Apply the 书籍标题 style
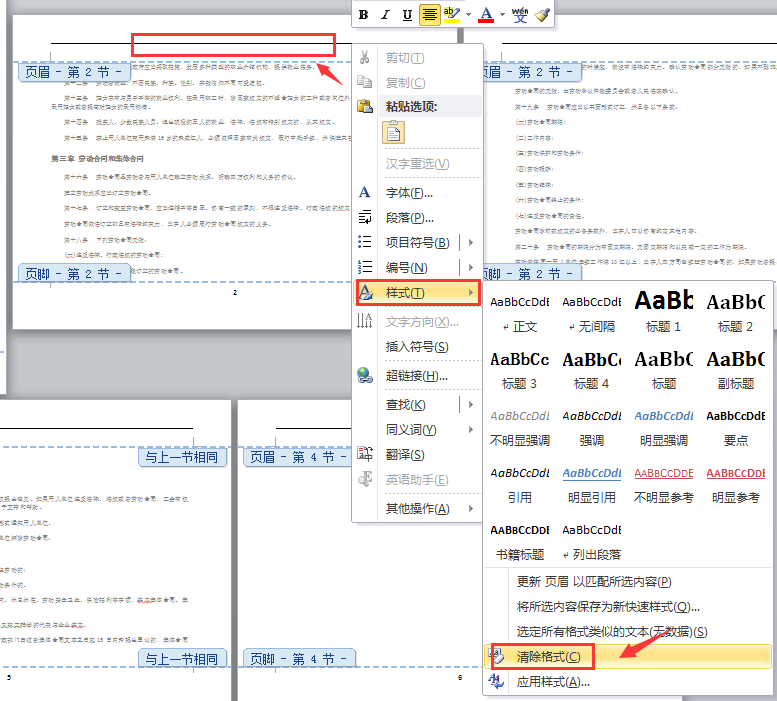The image size is (777, 701). pyautogui.click(x=519, y=541)
